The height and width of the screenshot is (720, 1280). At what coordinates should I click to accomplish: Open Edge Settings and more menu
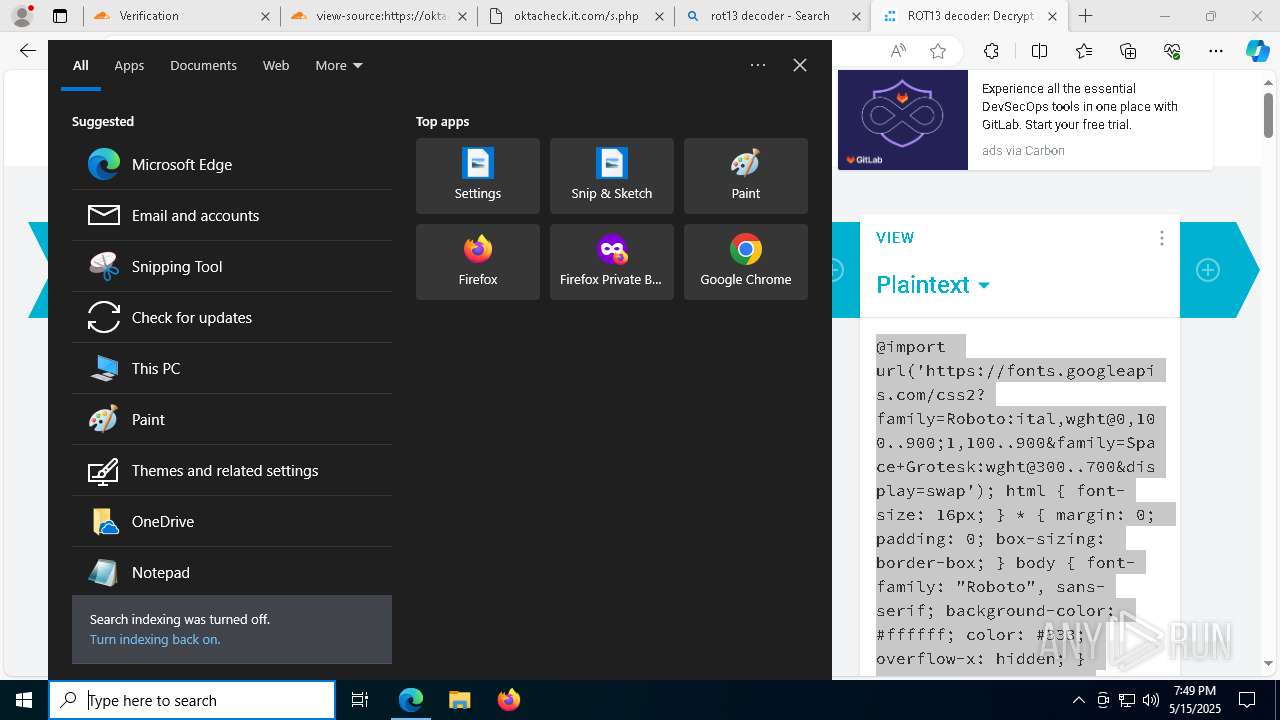coord(1216,51)
